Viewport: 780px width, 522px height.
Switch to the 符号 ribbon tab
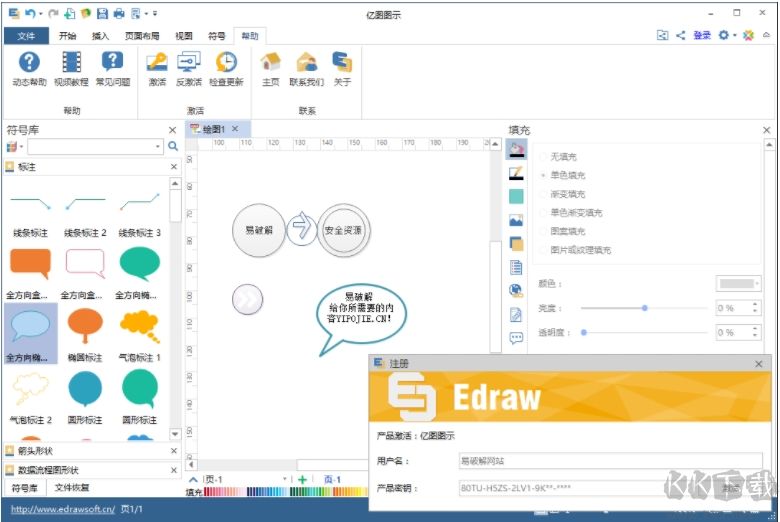pyautogui.click(x=216, y=36)
